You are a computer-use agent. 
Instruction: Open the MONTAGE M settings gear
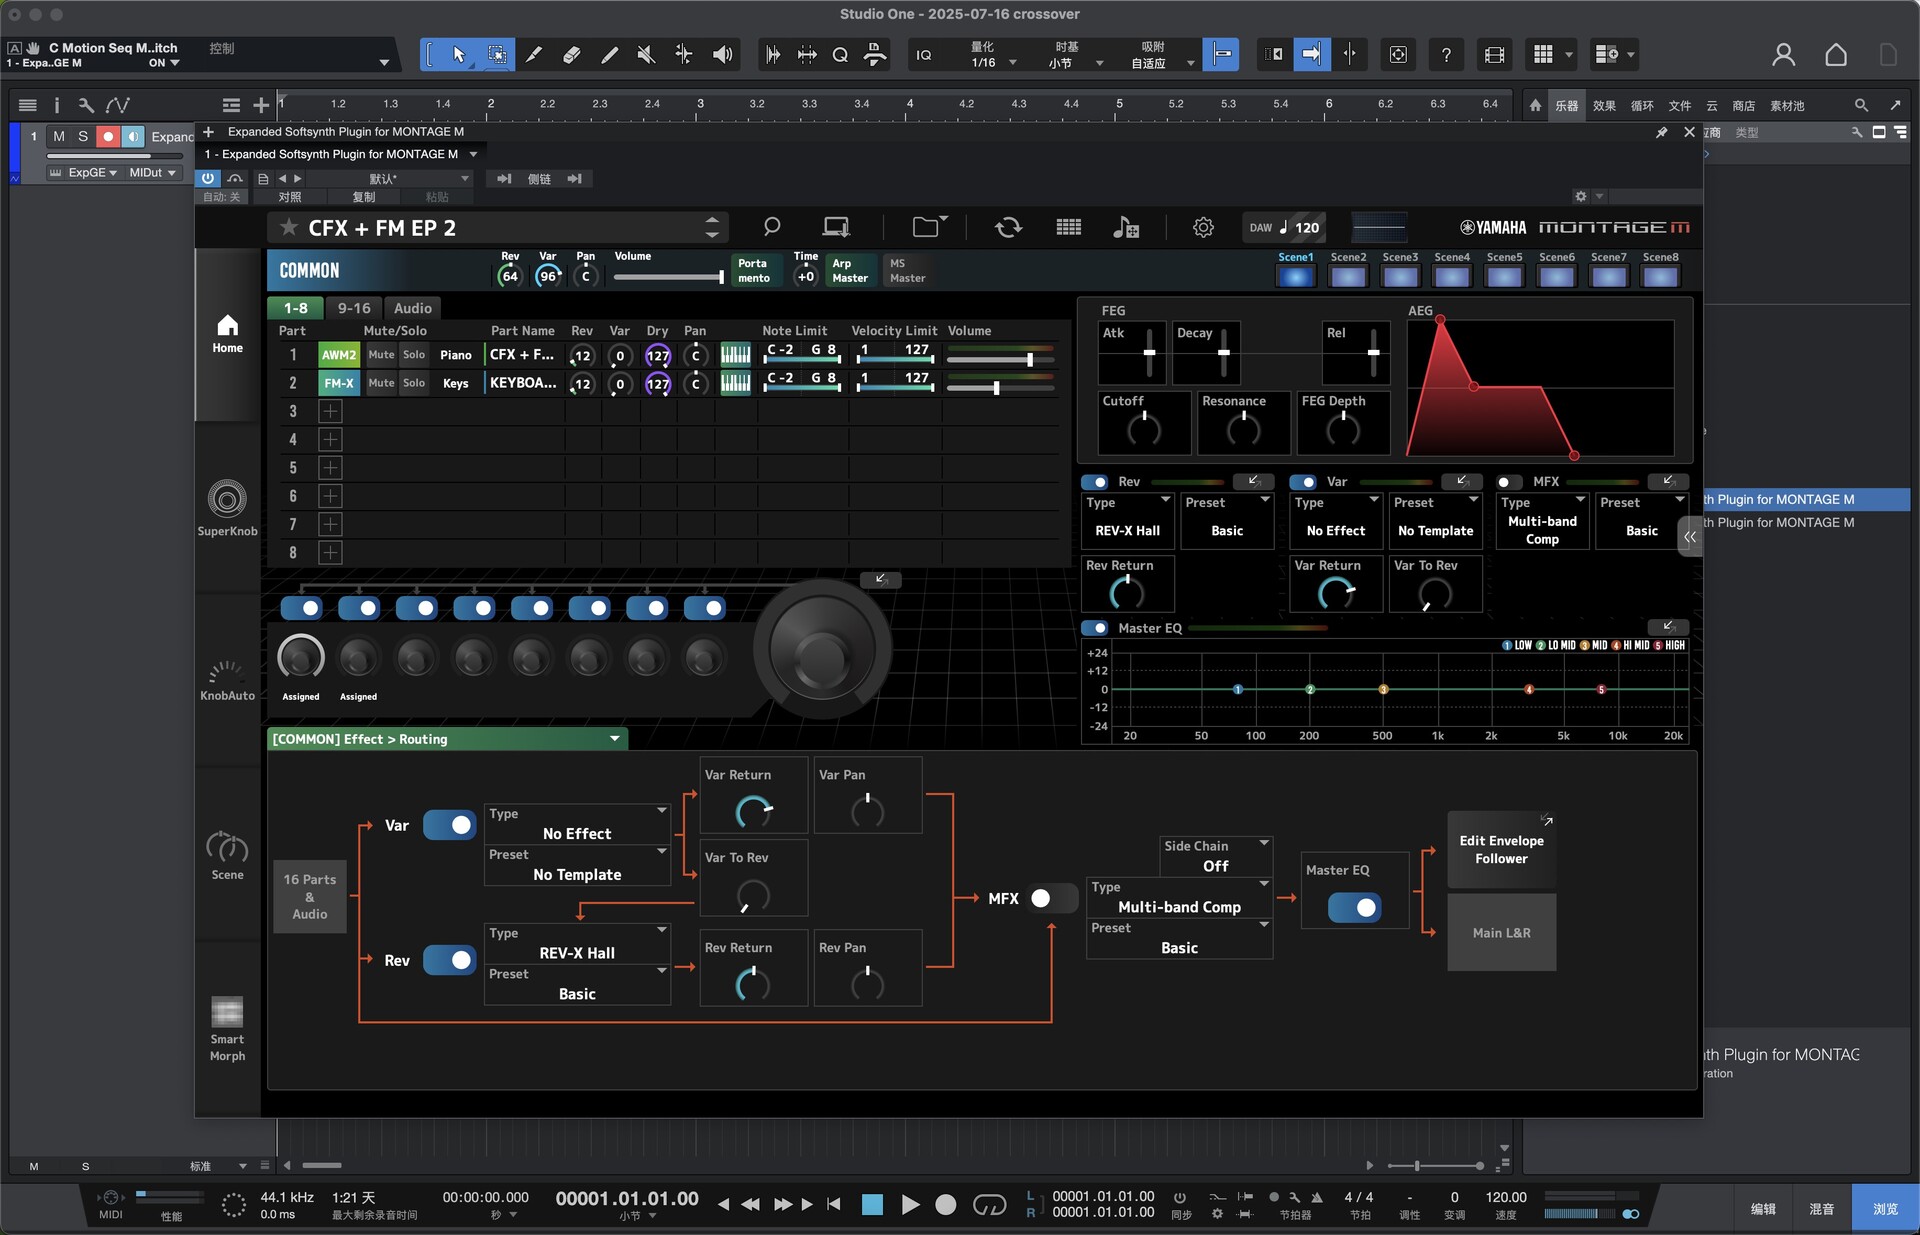click(1203, 228)
